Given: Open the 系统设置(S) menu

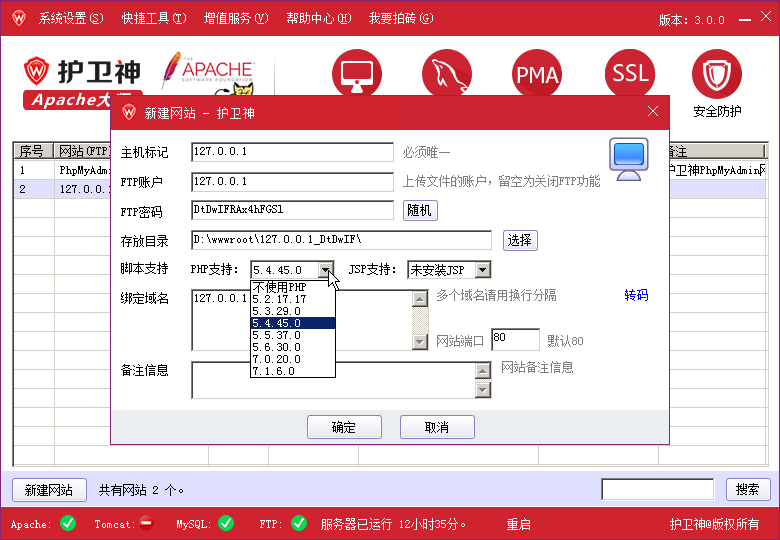Looking at the screenshot, I should 71,18.
